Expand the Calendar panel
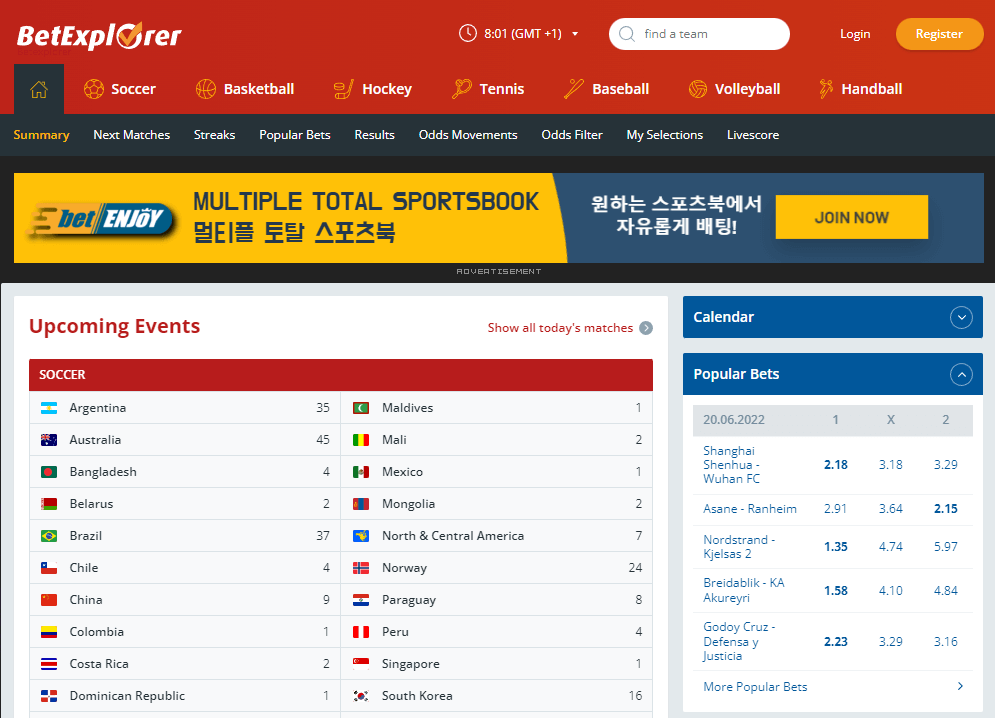The image size is (995, 718). 961,317
